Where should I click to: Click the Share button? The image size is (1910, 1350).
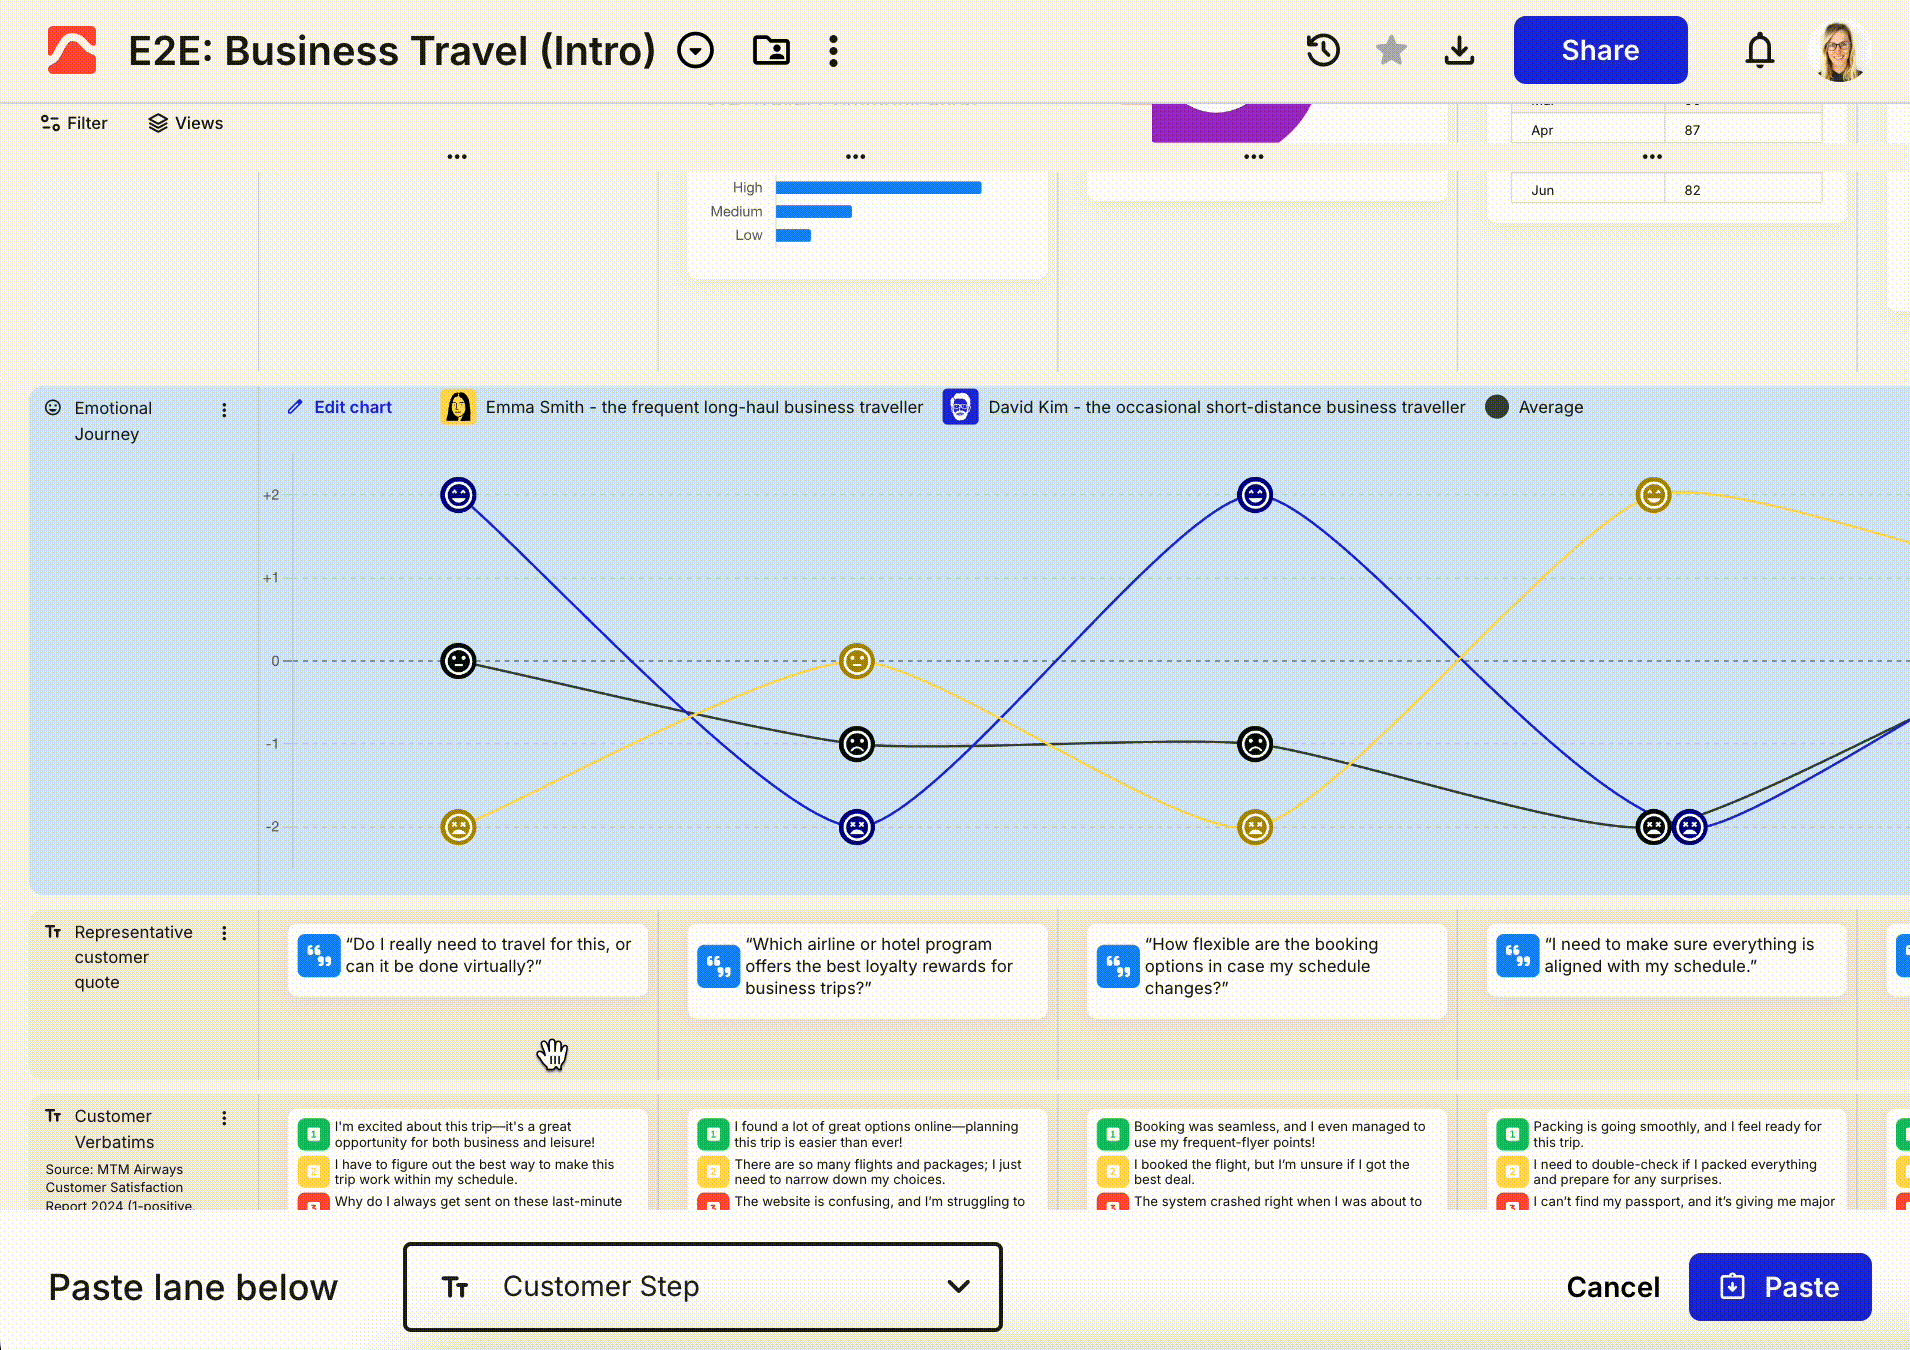1600,50
